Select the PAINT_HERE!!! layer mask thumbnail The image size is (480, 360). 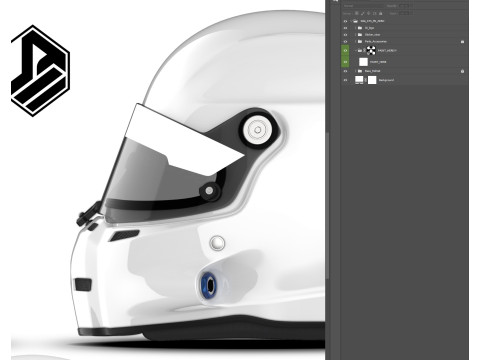pos(371,51)
